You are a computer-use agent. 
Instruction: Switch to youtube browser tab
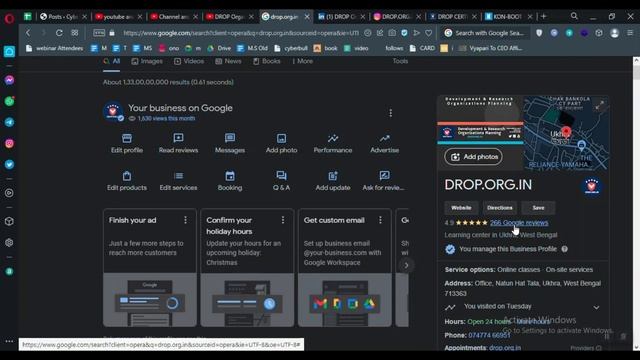click(118, 17)
